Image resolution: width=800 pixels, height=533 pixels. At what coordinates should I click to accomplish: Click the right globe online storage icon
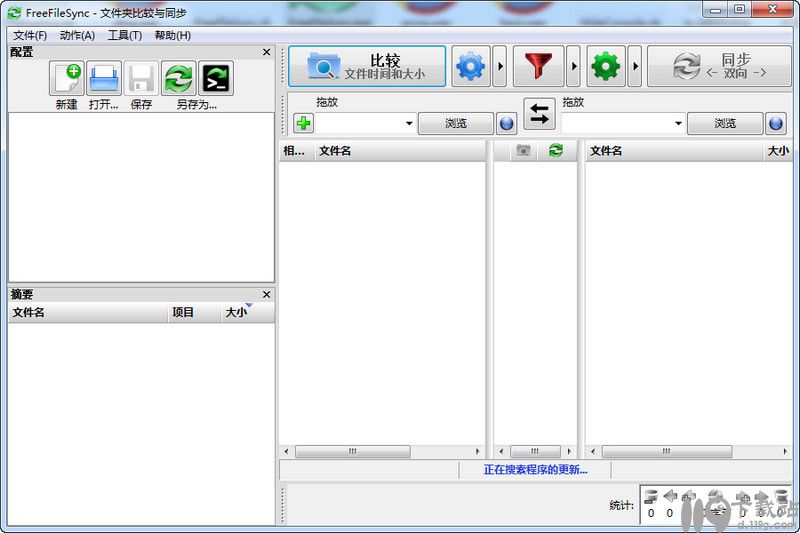(x=776, y=123)
